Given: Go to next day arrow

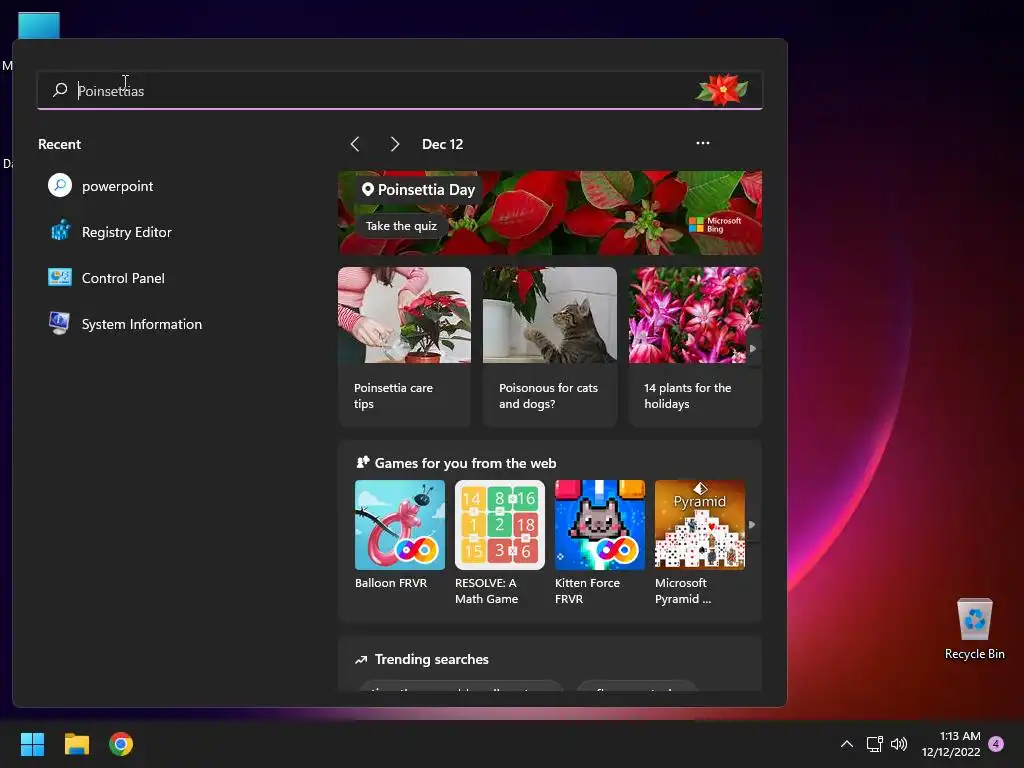Looking at the screenshot, I should [x=394, y=144].
